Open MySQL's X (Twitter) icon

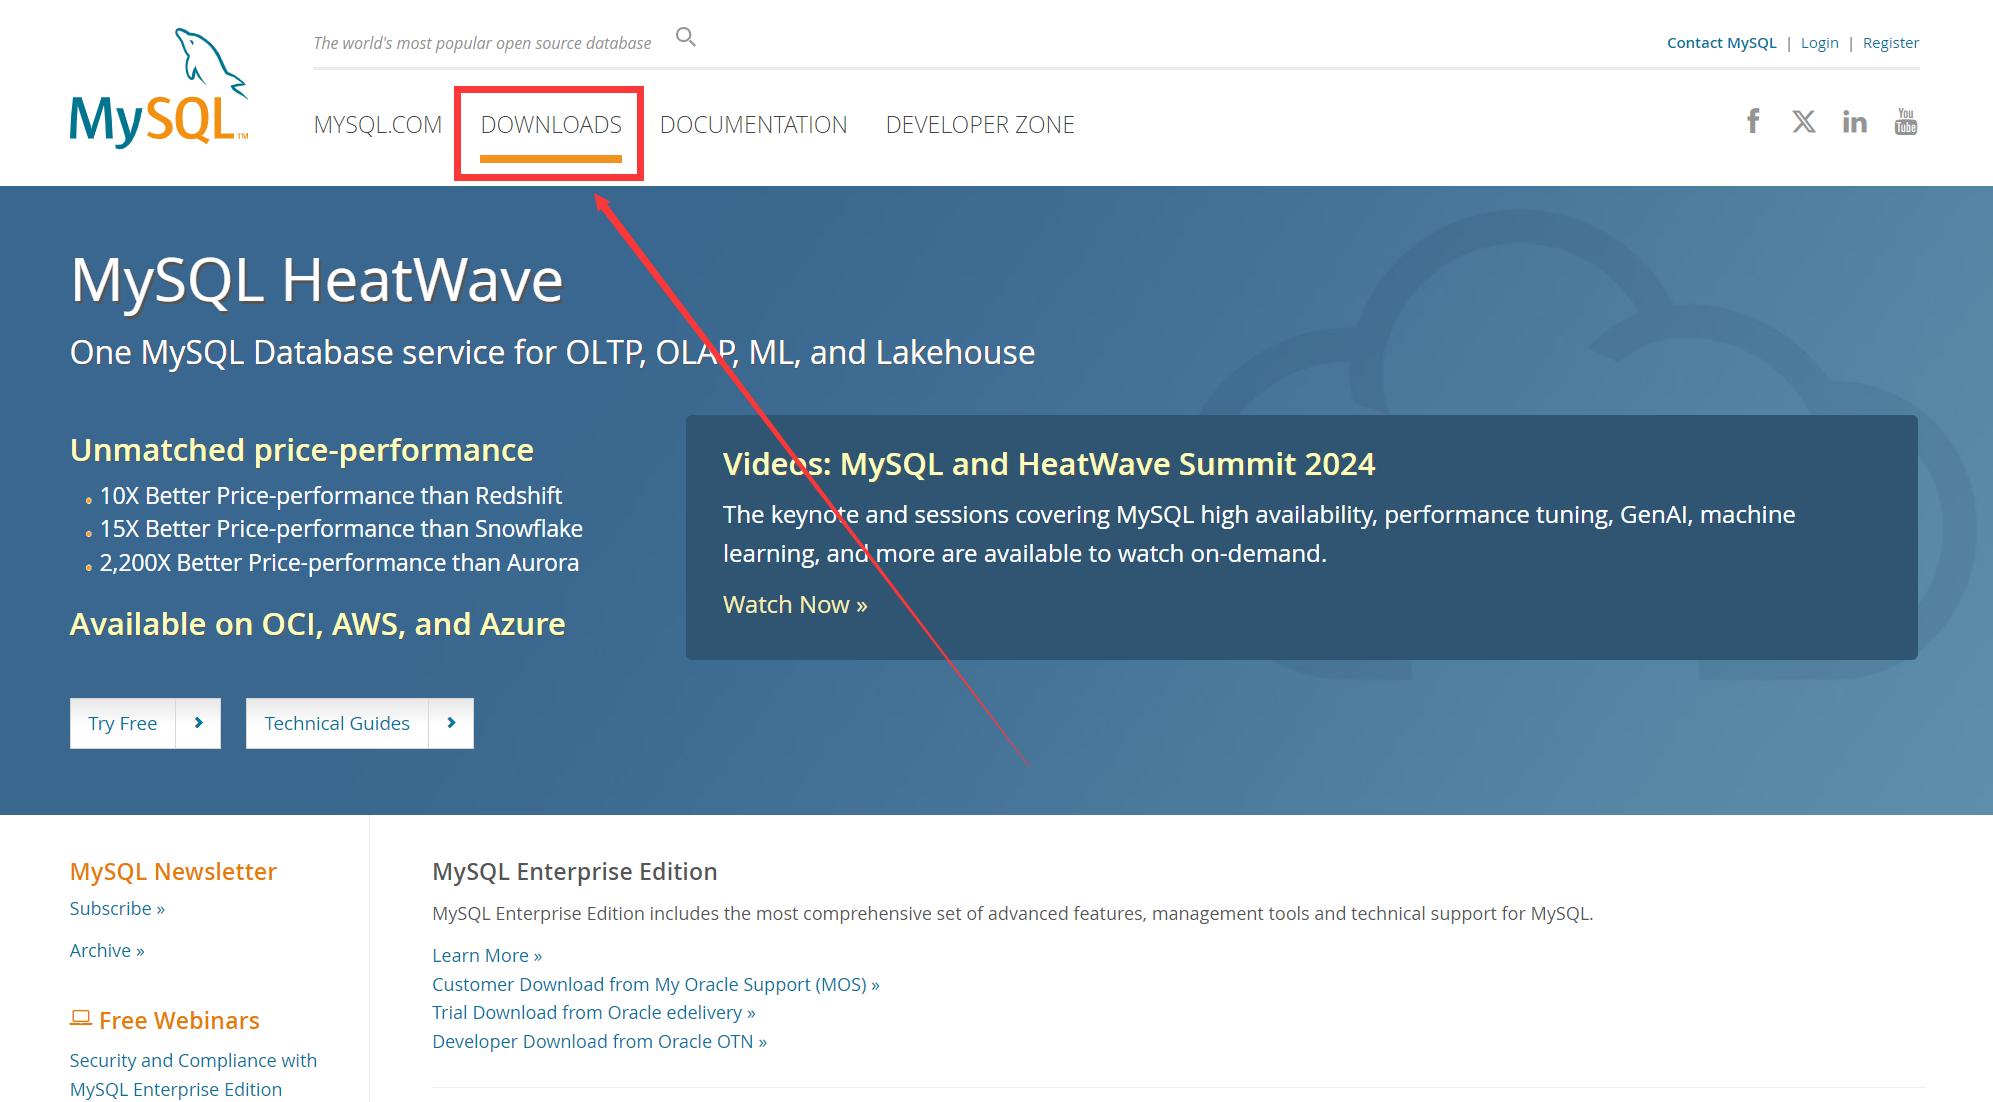pos(1804,121)
